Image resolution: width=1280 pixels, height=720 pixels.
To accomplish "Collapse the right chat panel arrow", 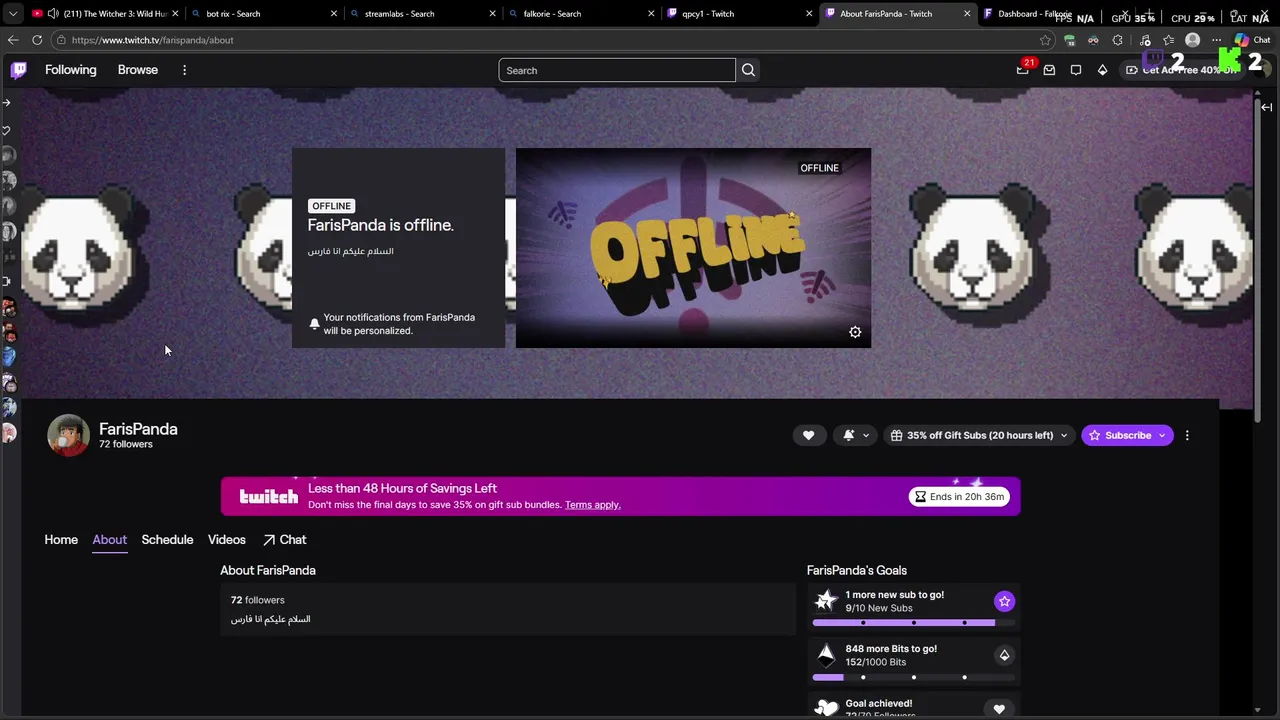I will [1266, 107].
